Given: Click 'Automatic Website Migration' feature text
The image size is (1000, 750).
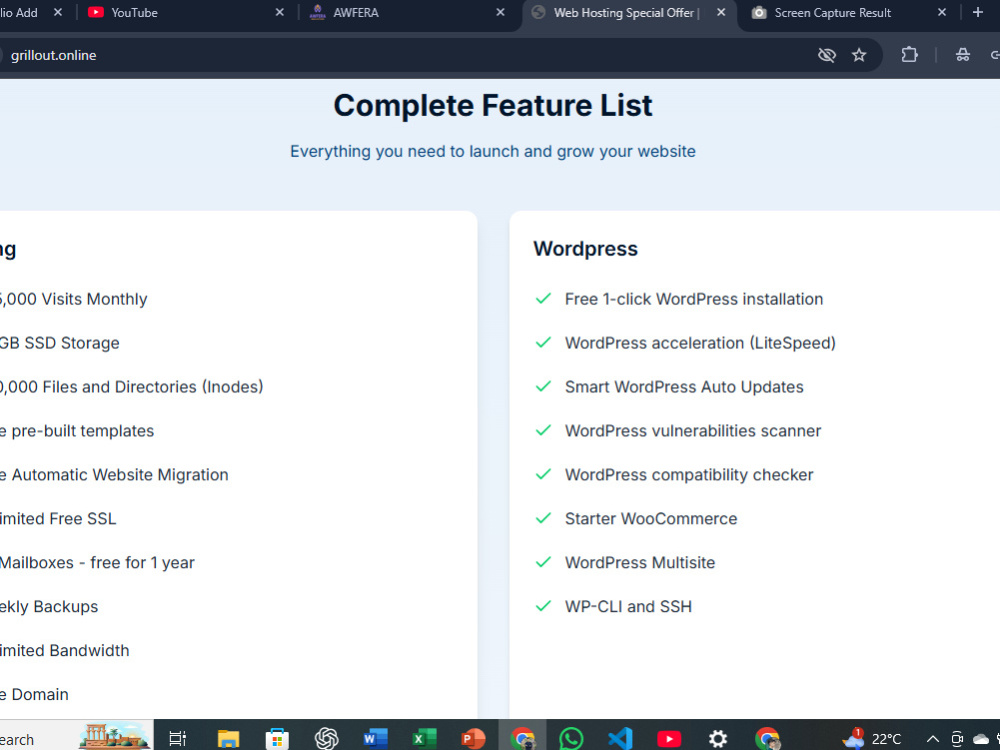Looking at the screenshot, I should click(x=120, y=475).
